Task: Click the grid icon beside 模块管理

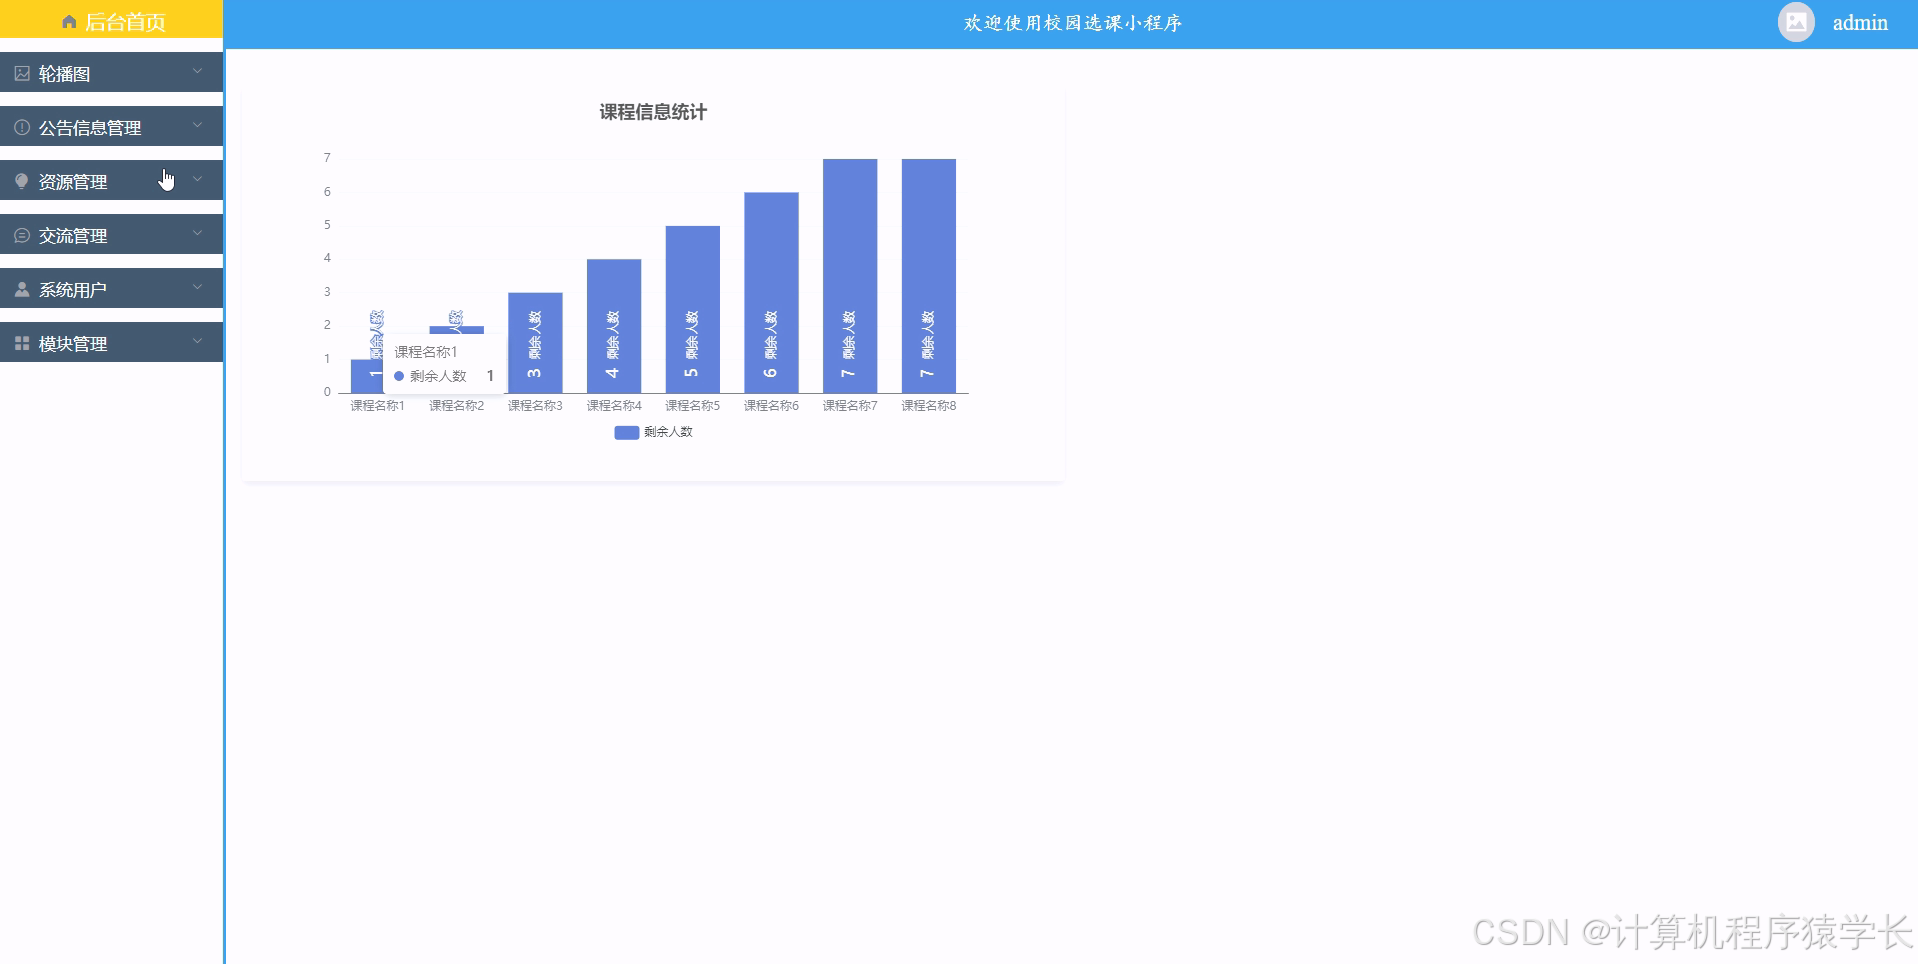Action: click(x=22, y=344)
